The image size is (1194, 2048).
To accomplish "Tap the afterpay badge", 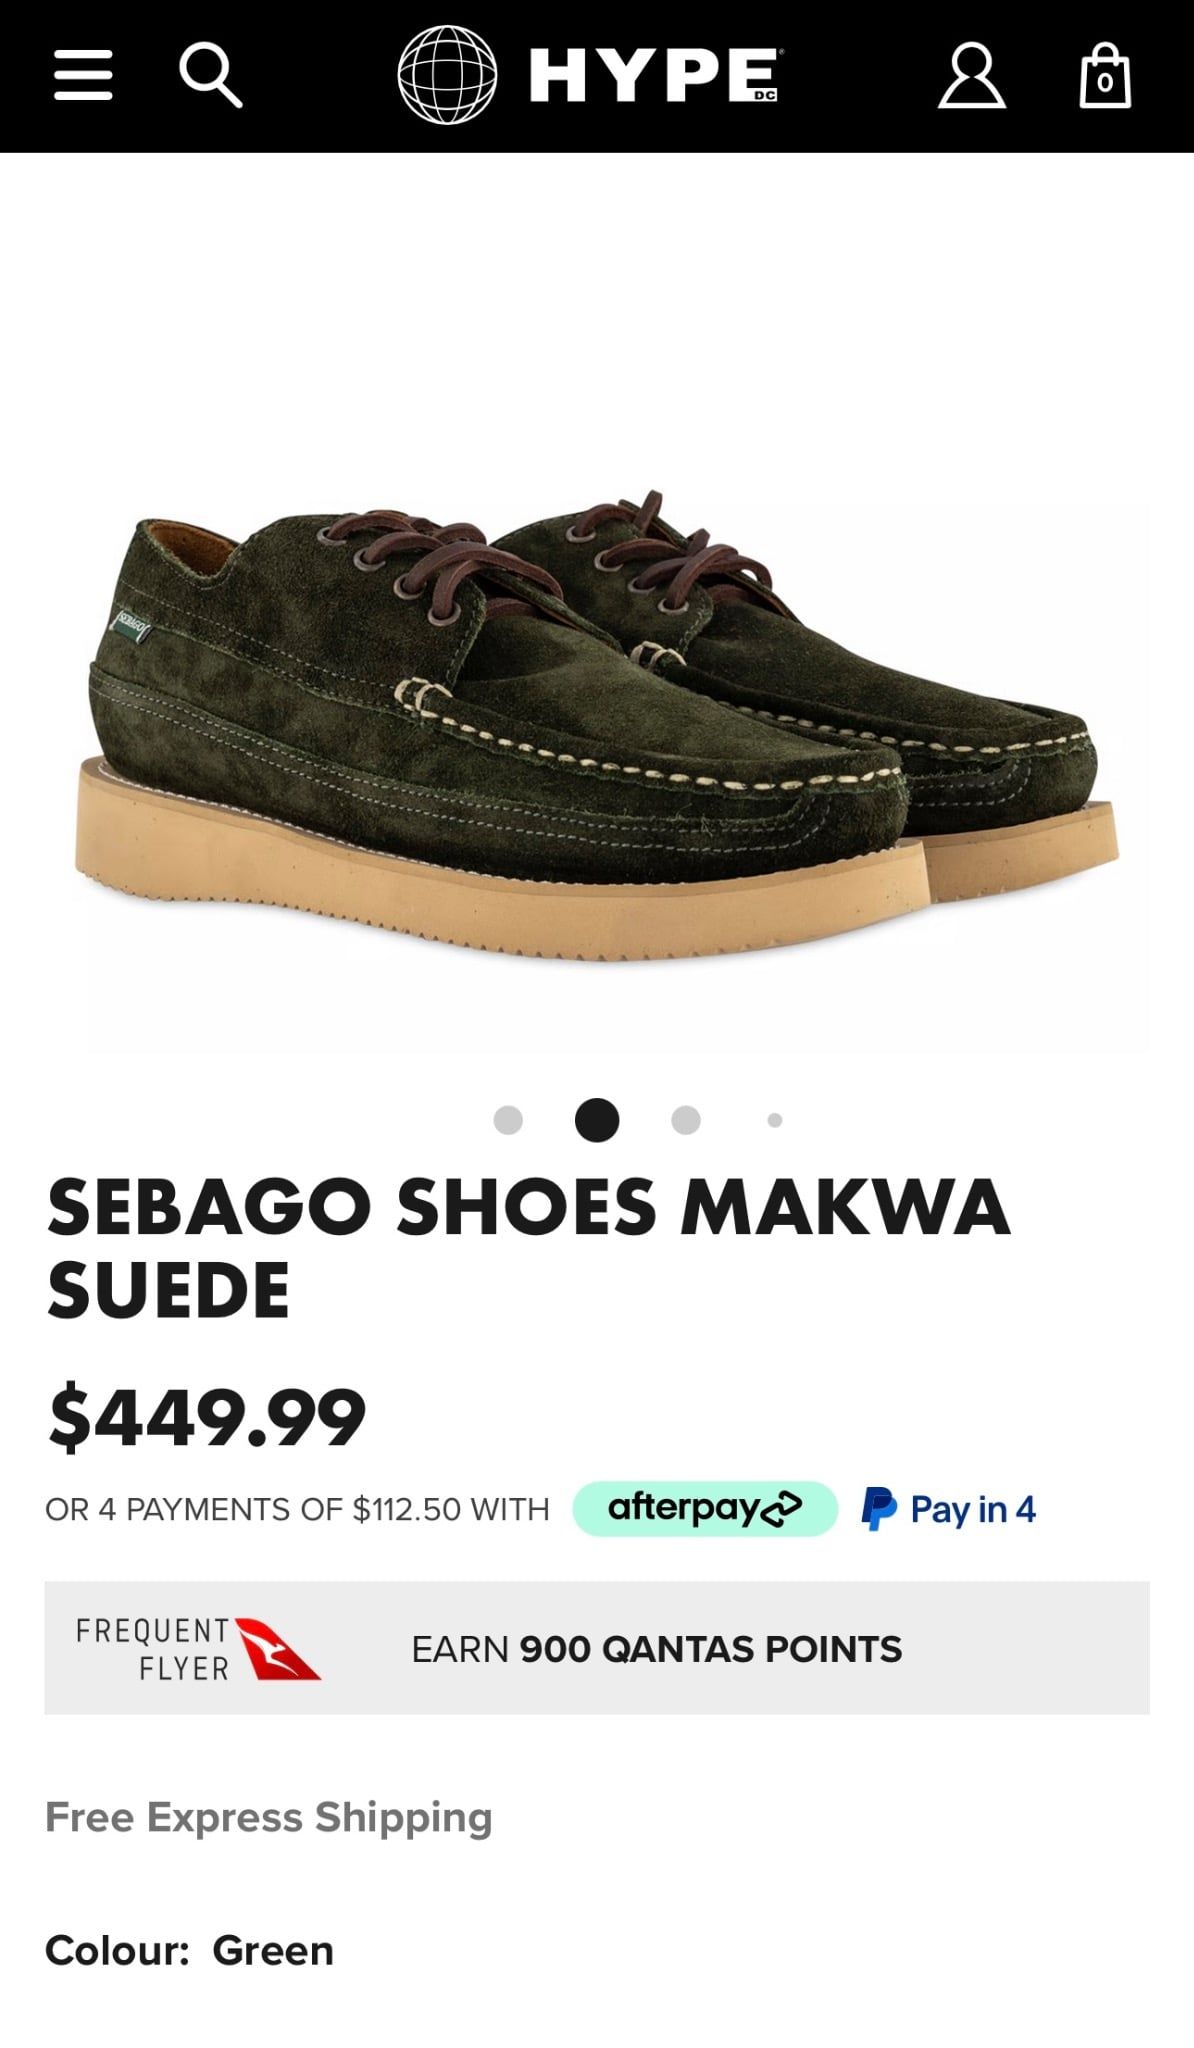I will tap(705, 1508).
